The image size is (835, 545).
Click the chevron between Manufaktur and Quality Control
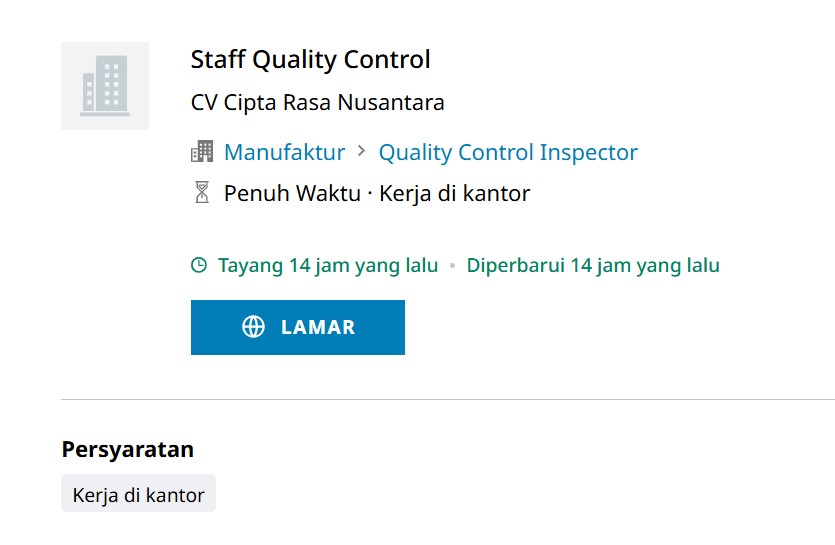coord(362,151)
